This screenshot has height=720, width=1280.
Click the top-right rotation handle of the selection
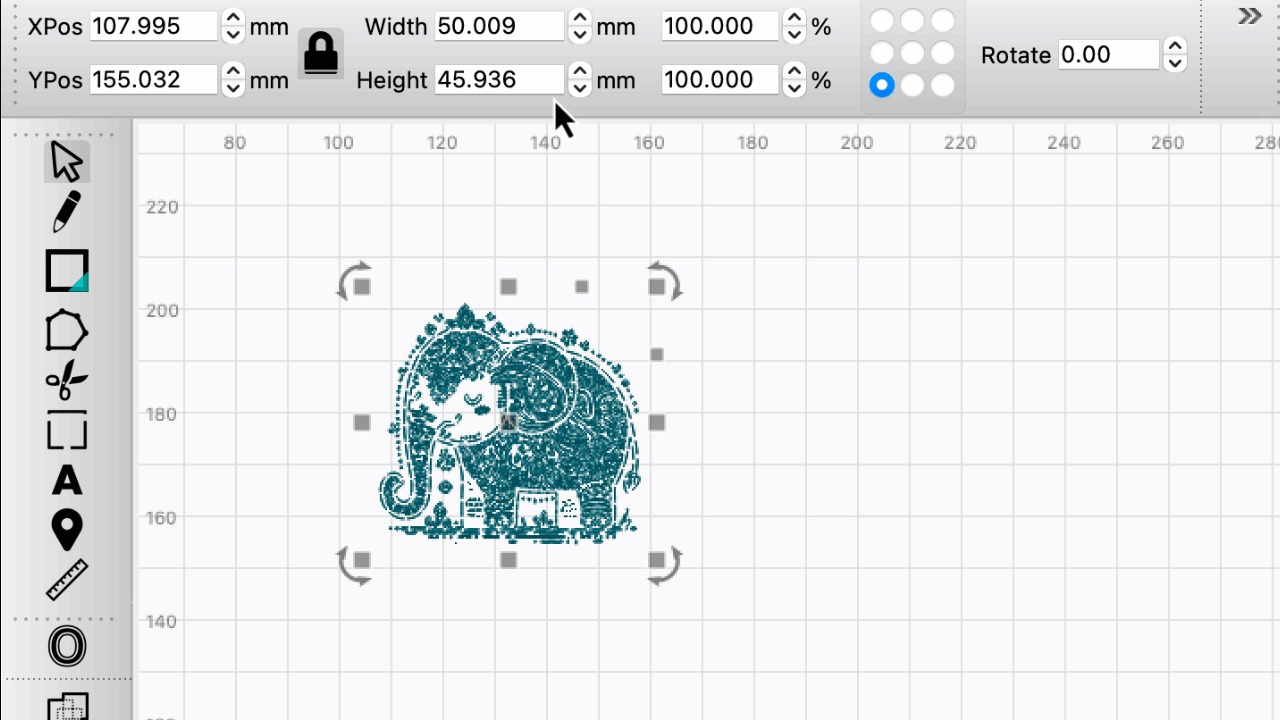click(667, 280)
